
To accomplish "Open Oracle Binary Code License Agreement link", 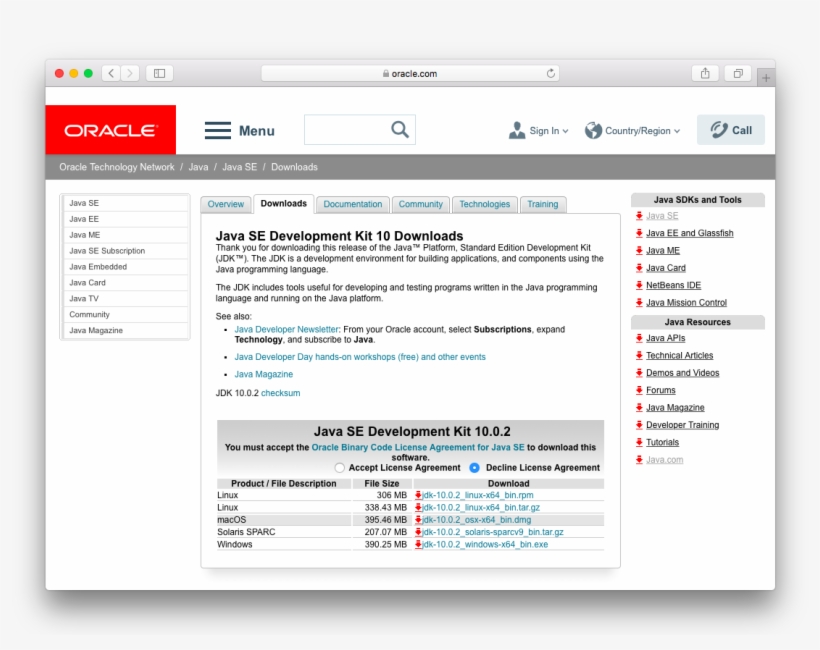I will pyautogui.click(x=418, y=447).
